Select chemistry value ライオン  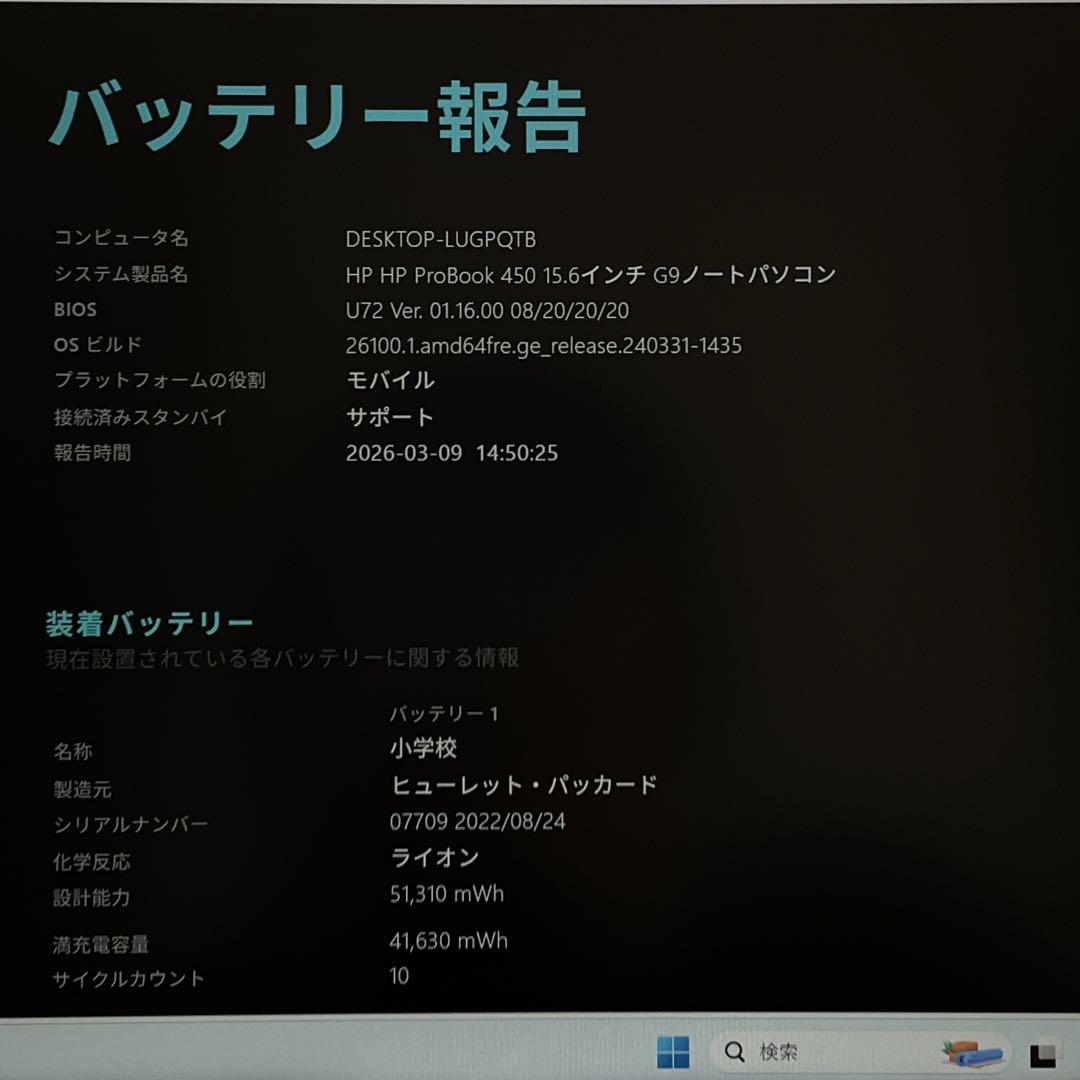[435, 858]
